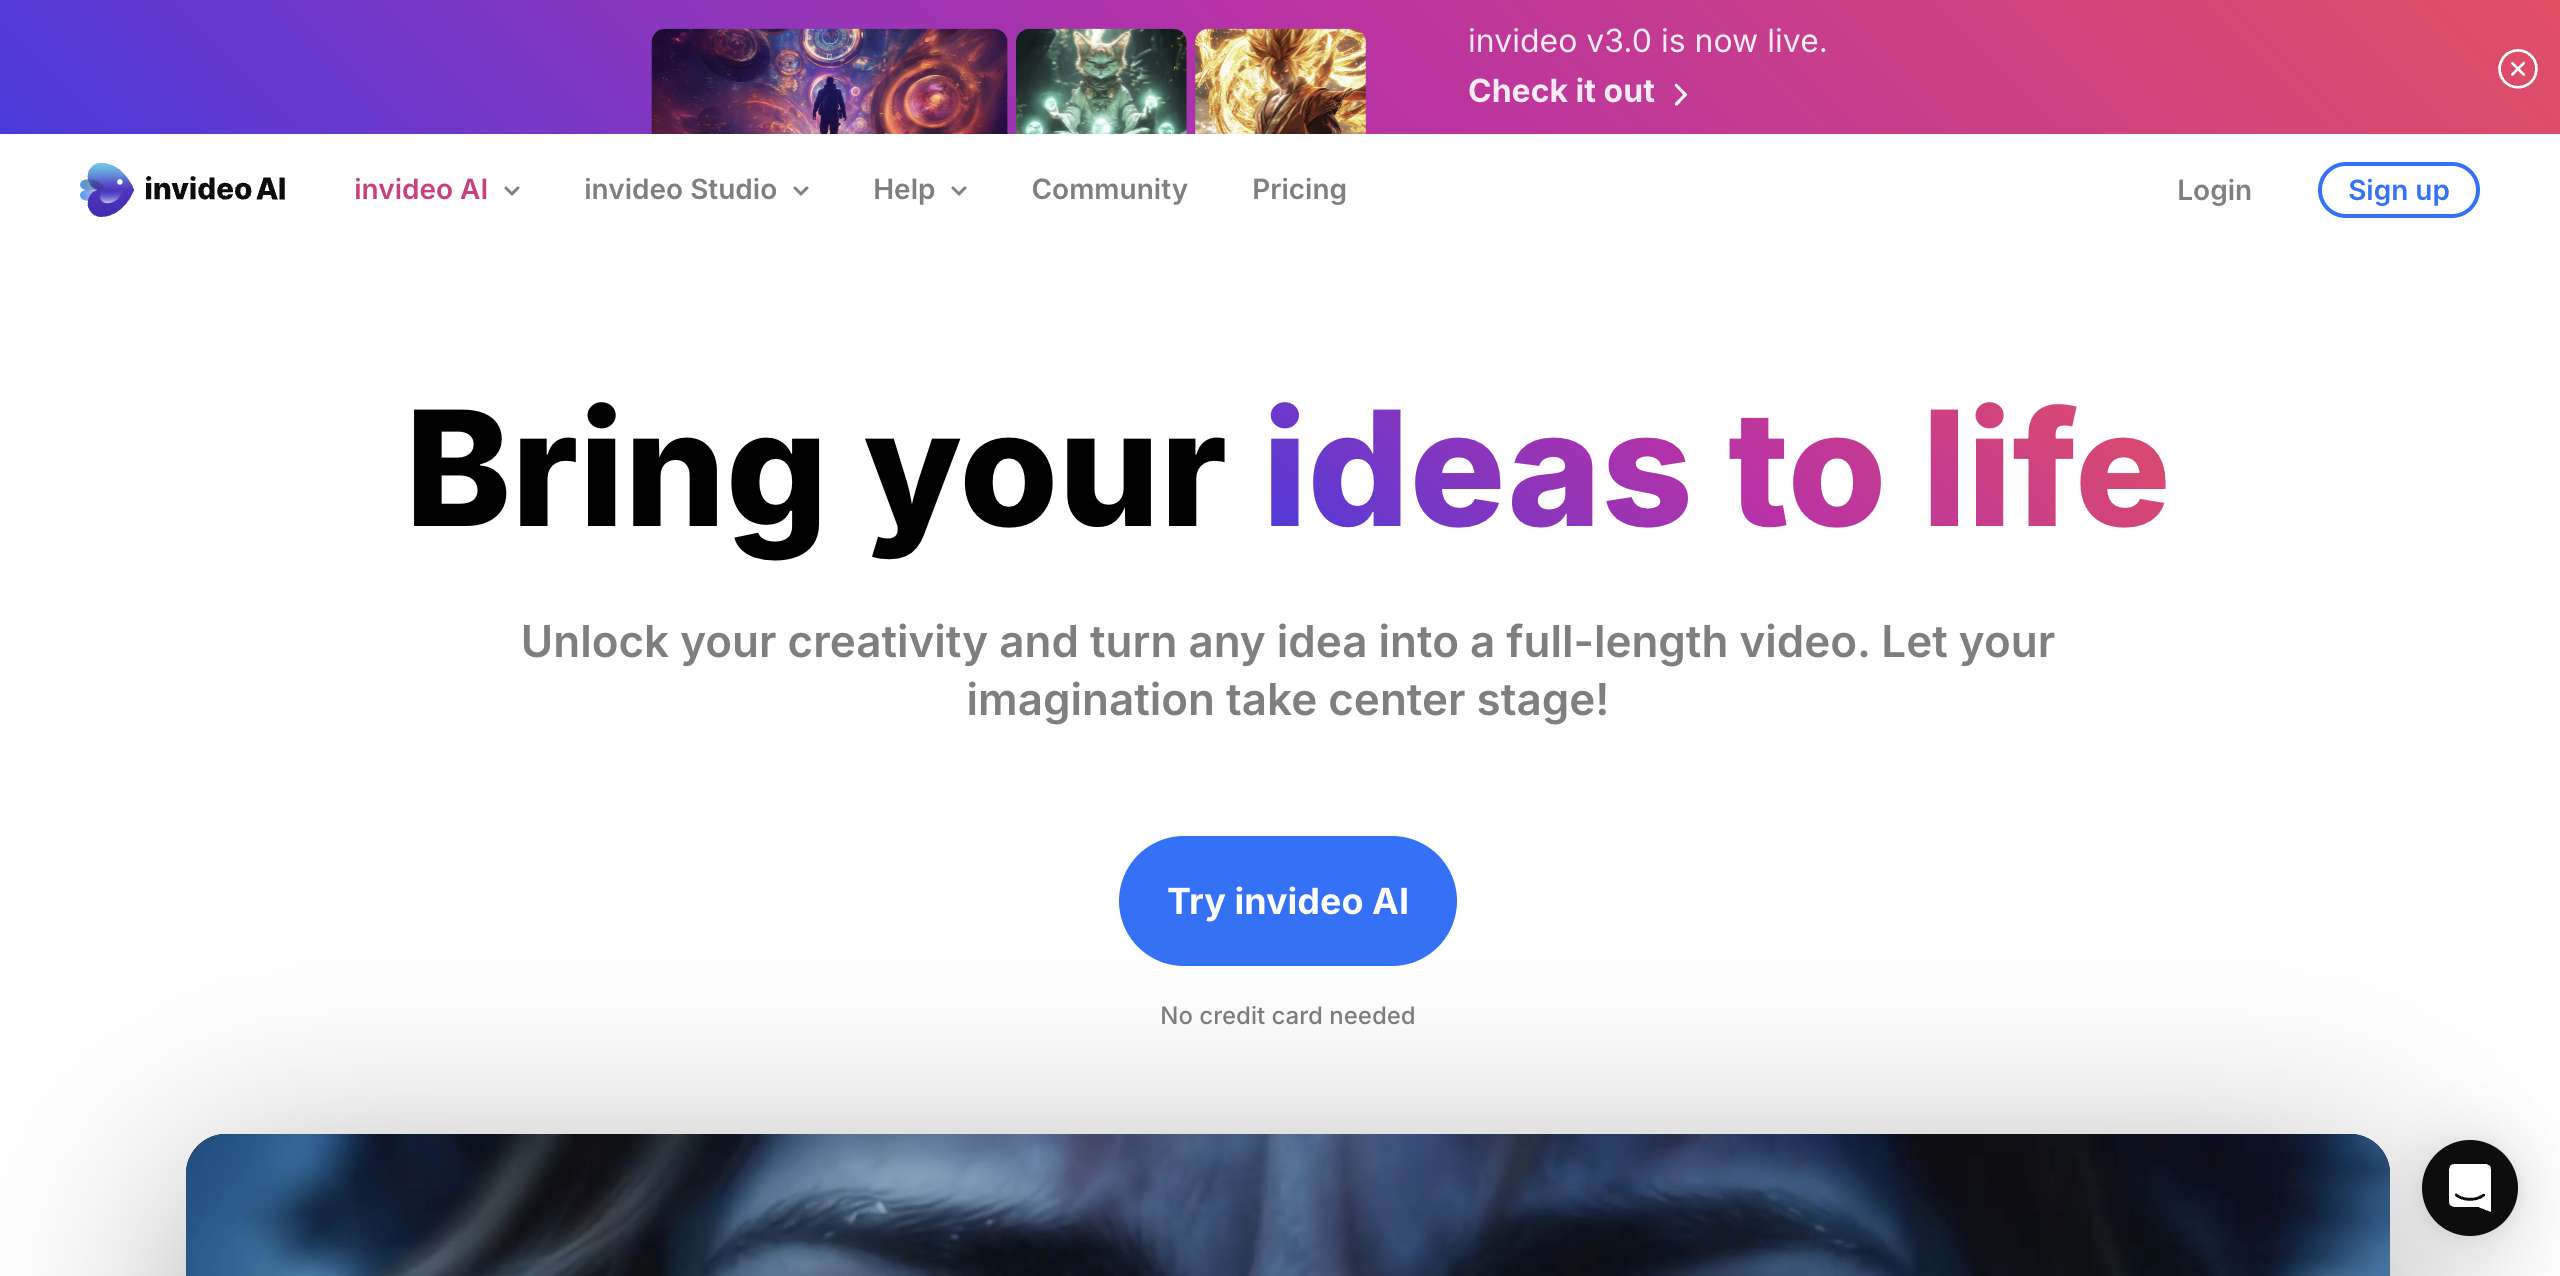Expand the invideo AI dropdown chevron
2560x1276 pixels.
pyautogui.click(x=512, y=191)
